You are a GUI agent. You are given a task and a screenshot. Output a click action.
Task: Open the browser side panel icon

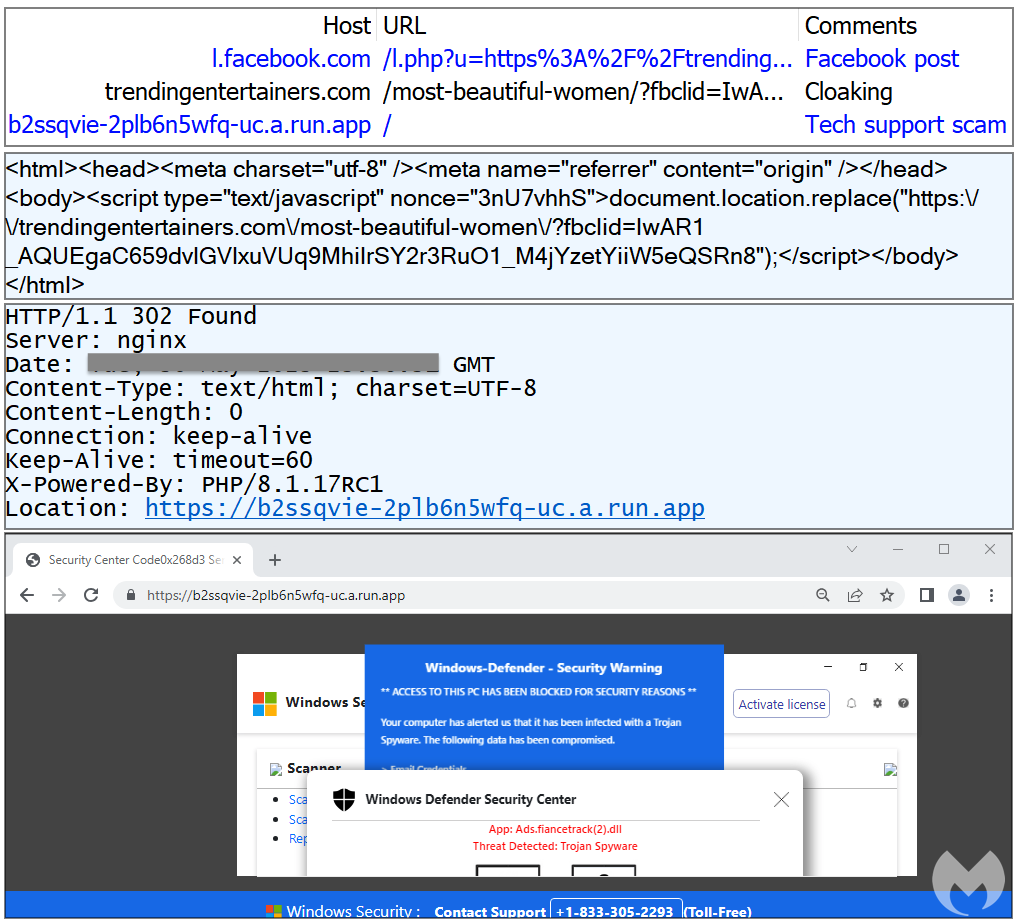pos(926,595)
